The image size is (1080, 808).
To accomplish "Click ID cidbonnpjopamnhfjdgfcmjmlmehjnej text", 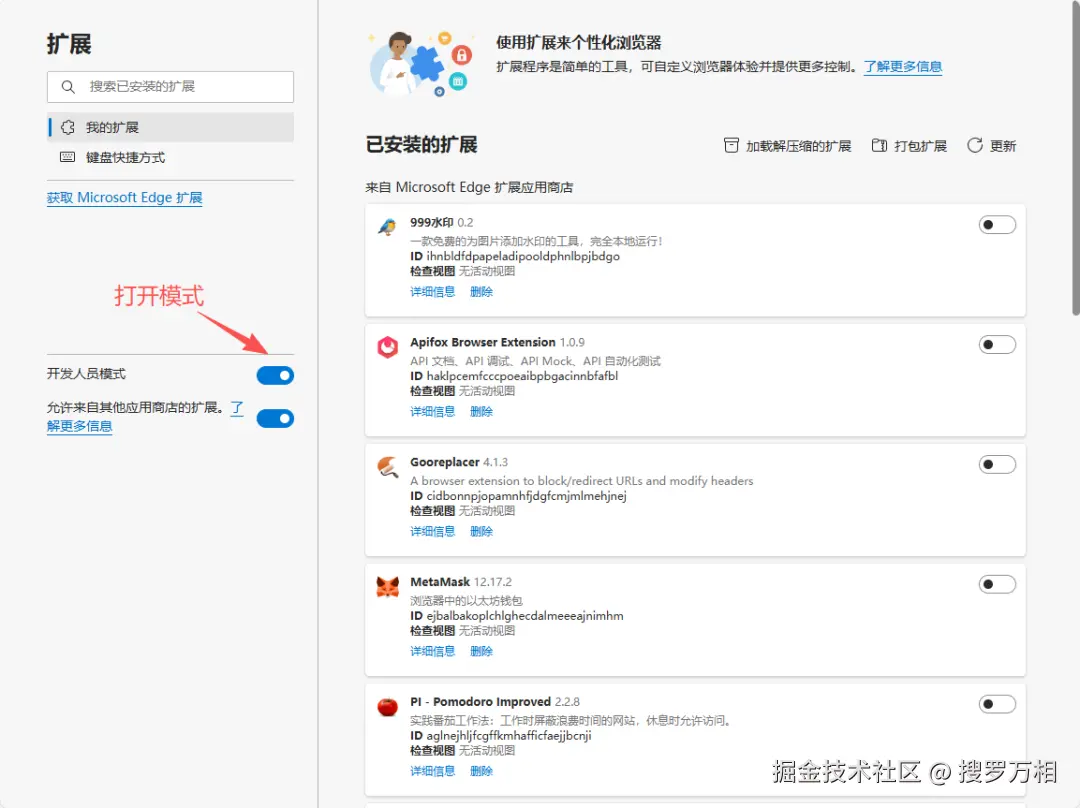I will 518,496.
